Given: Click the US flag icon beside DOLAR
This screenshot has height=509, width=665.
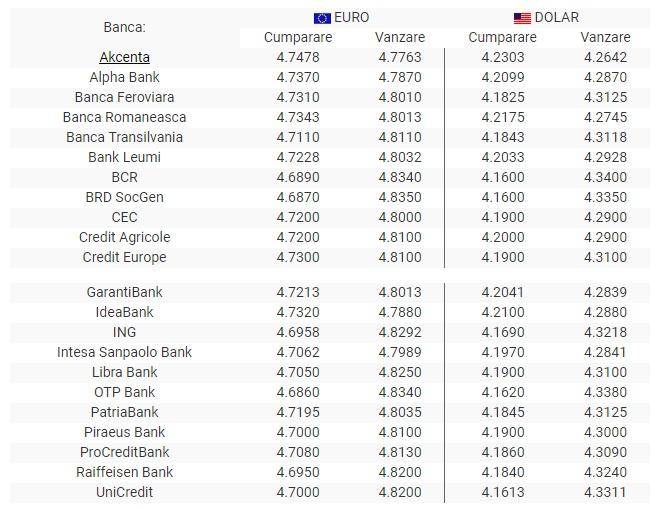Looking at the screenshot, I should pos(522,18).
